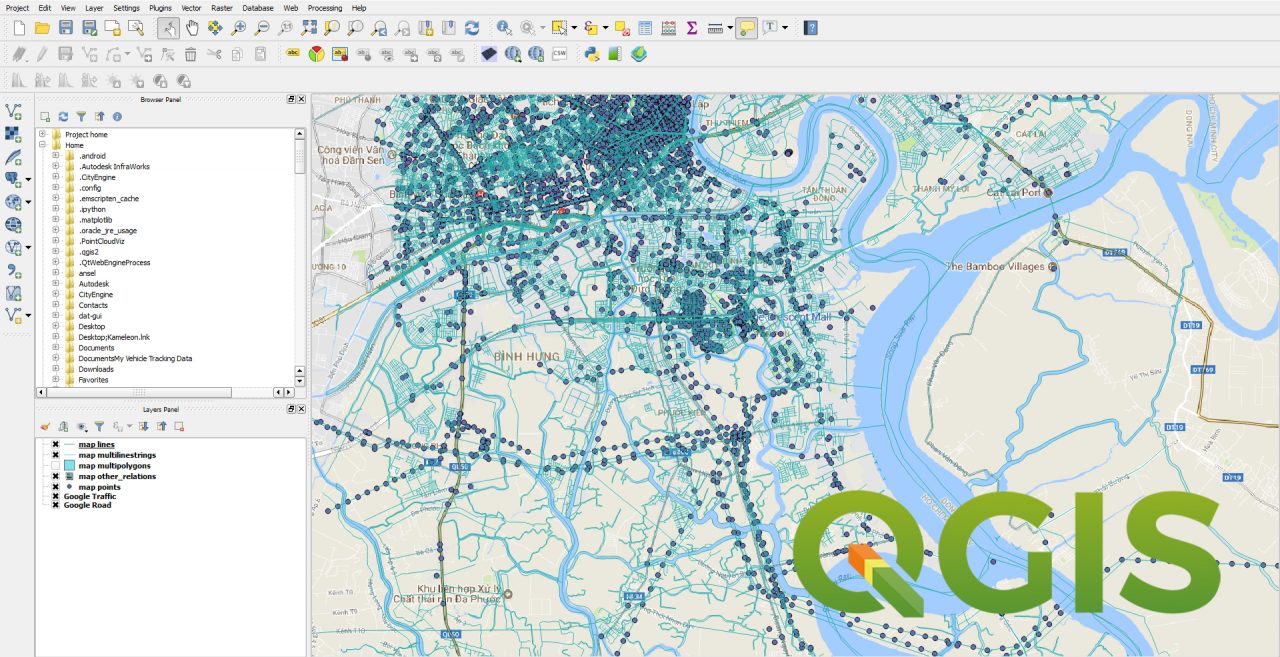Open the Python console
The image size is (1280, 657).
[592, 54]
